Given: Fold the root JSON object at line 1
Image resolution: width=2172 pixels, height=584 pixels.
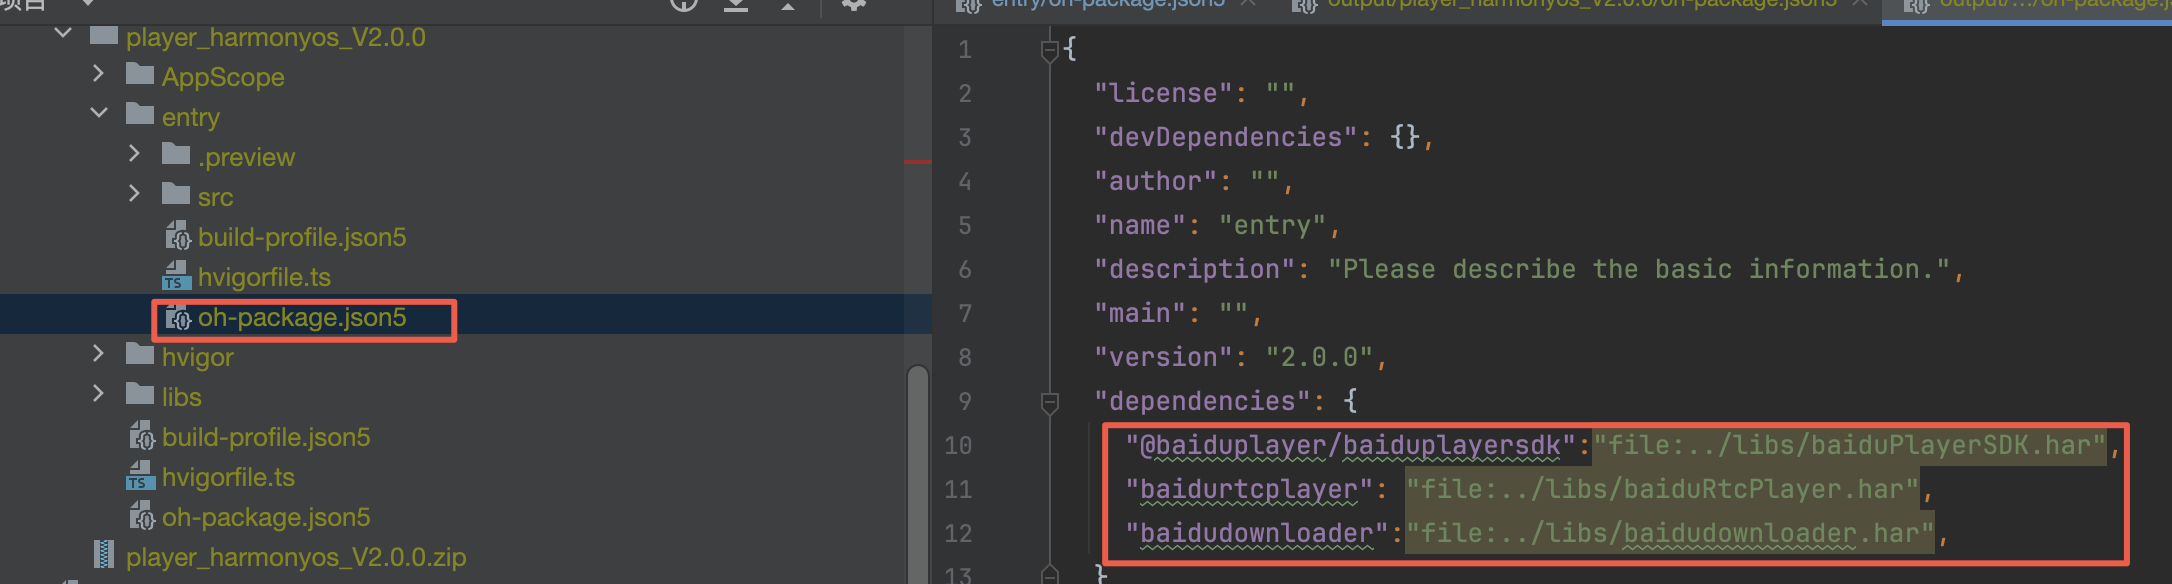Looking at the screenshot, I should click(x=1049, y=50).
